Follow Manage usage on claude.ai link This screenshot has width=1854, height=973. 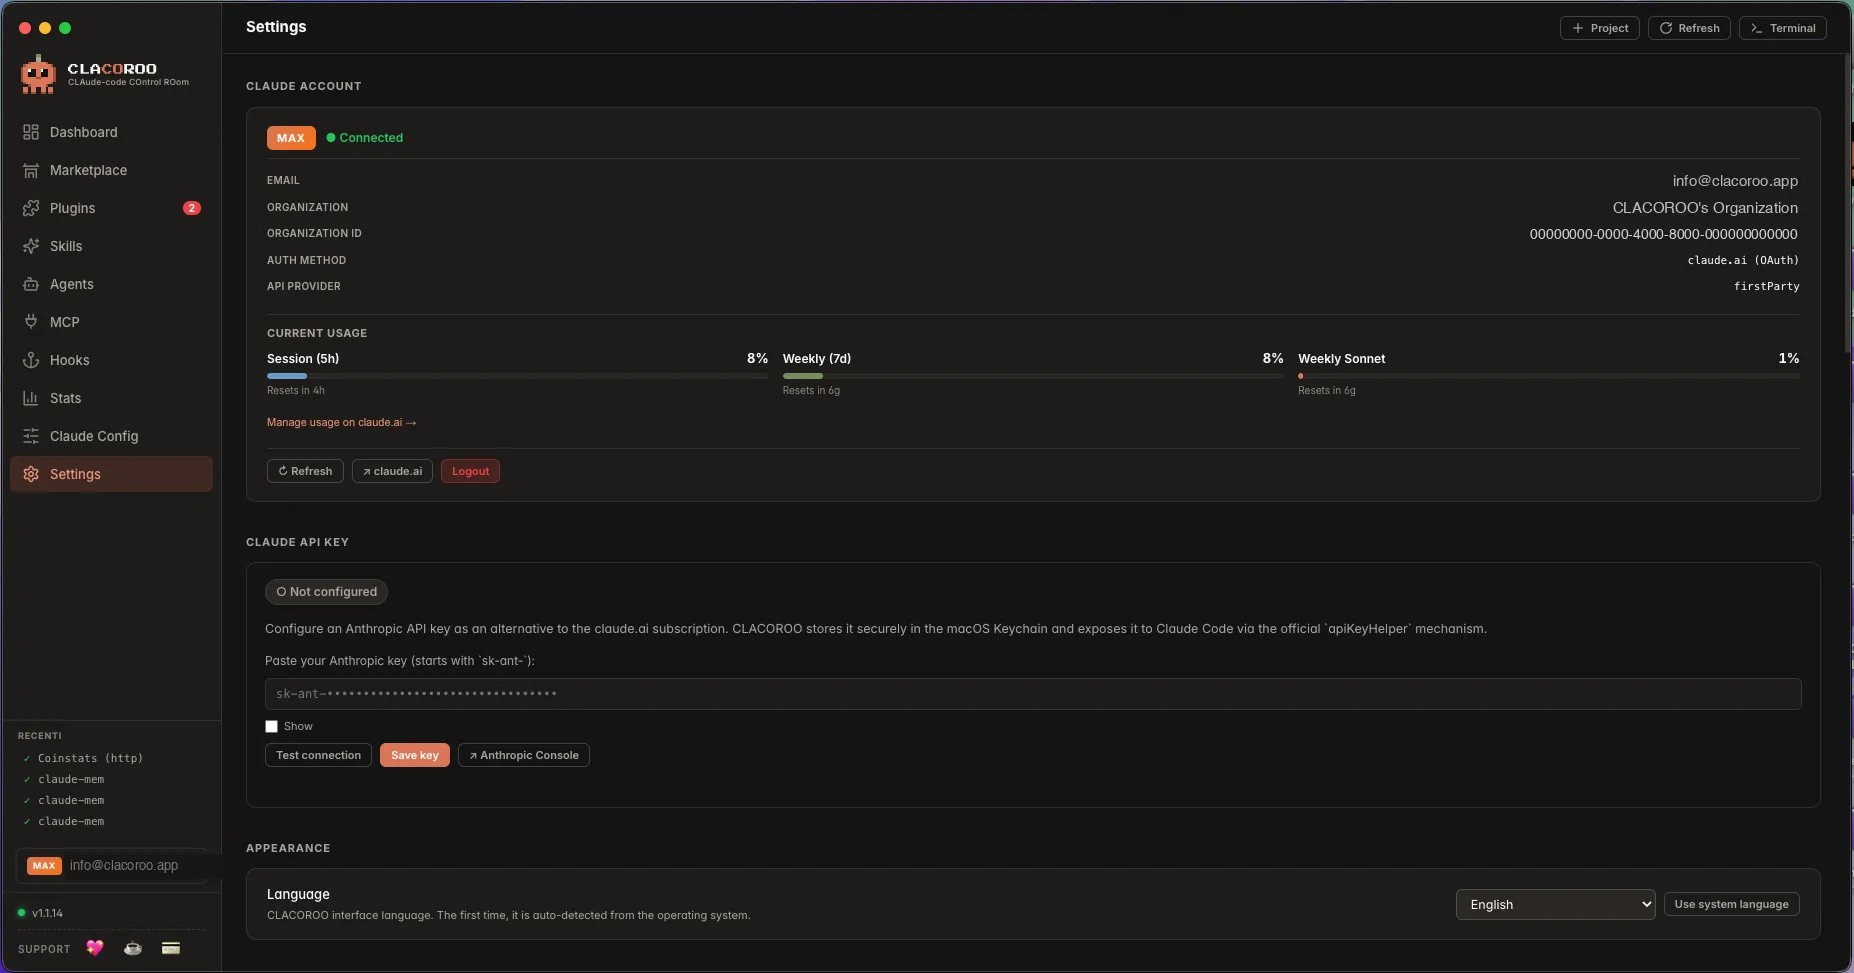[341, 422]
